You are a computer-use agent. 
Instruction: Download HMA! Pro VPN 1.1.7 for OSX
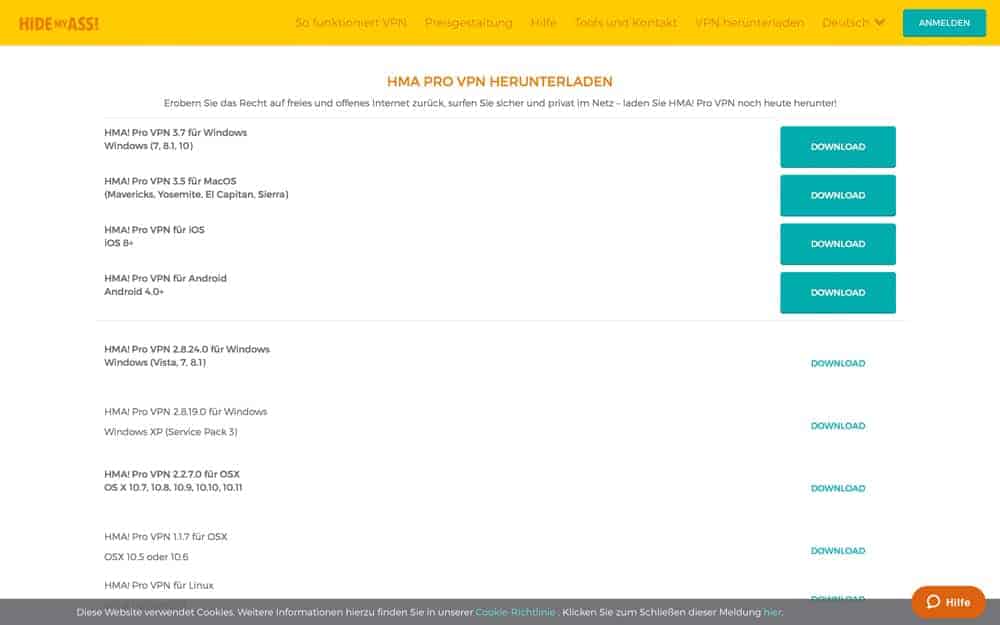(x=837, y=551)
